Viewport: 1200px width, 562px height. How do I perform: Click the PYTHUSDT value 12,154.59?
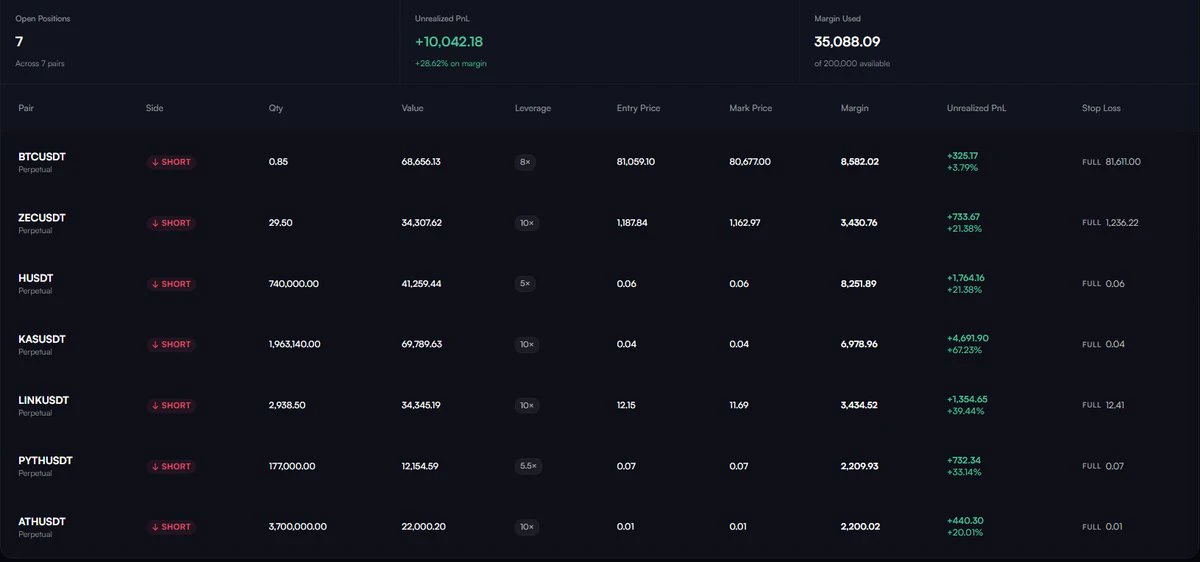(x=420, y=466)
